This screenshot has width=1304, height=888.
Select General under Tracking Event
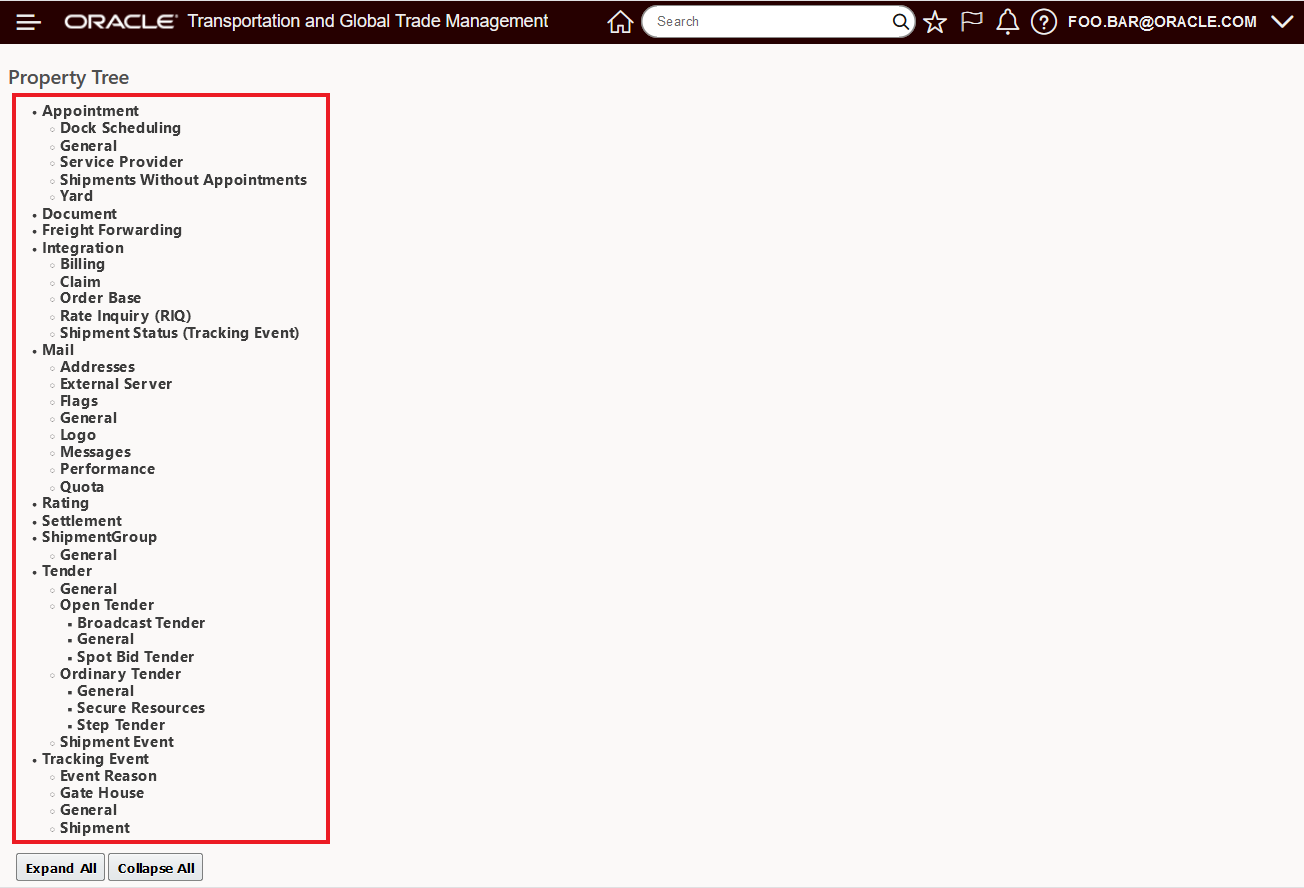[88, 810]
